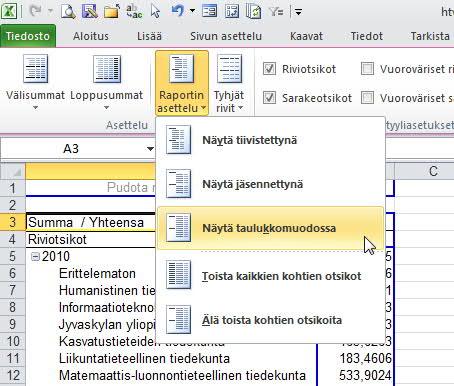Open the Tiedosto file tab
Screen dimensions: 454x386
click(x=28, y=36)
